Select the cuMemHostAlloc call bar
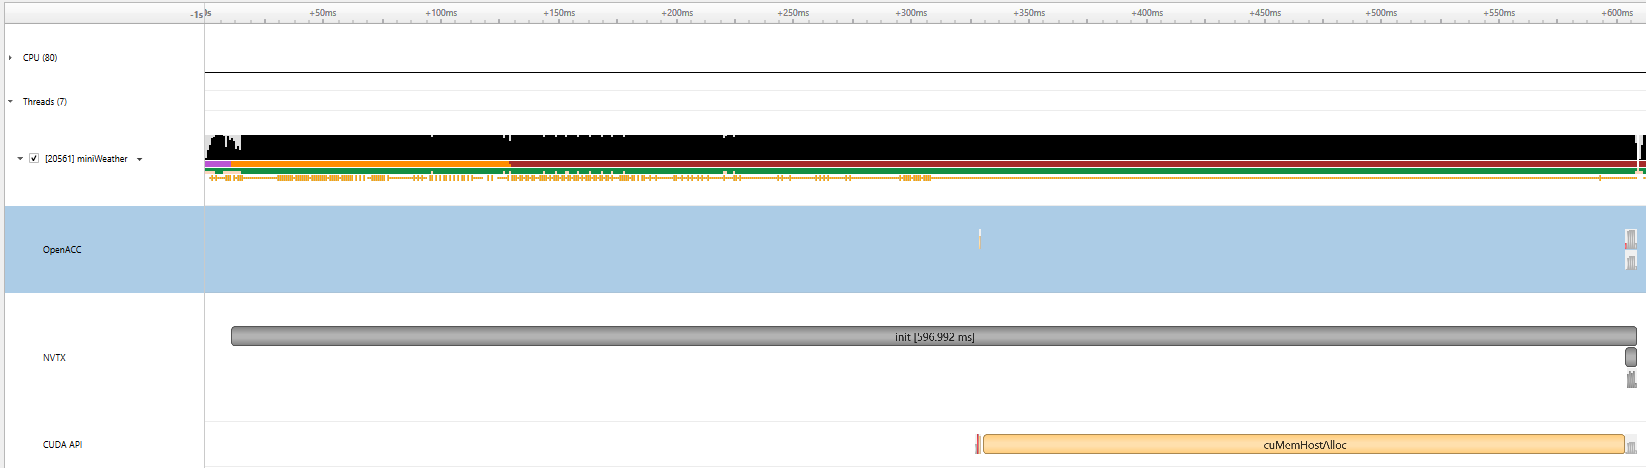 point(1303,445)
